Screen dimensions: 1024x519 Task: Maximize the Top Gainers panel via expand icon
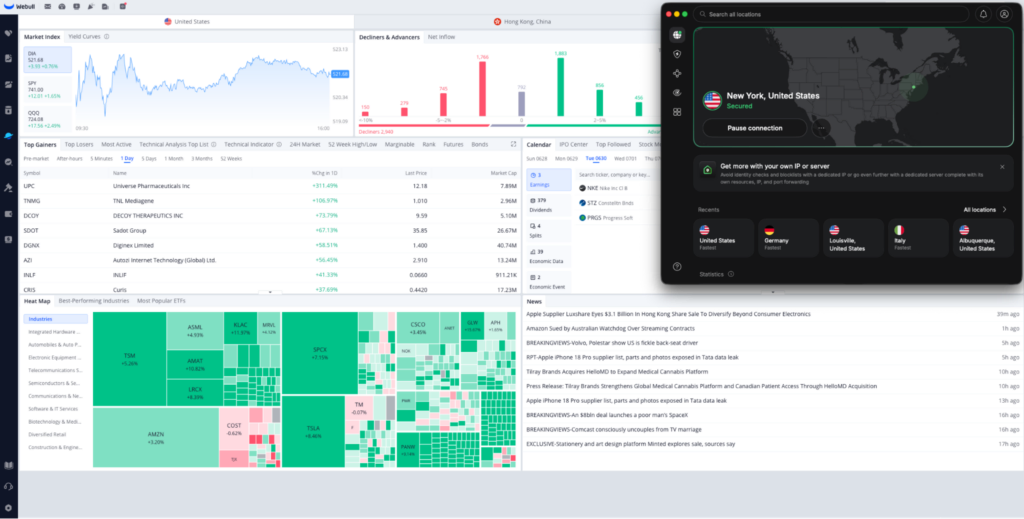513,145
